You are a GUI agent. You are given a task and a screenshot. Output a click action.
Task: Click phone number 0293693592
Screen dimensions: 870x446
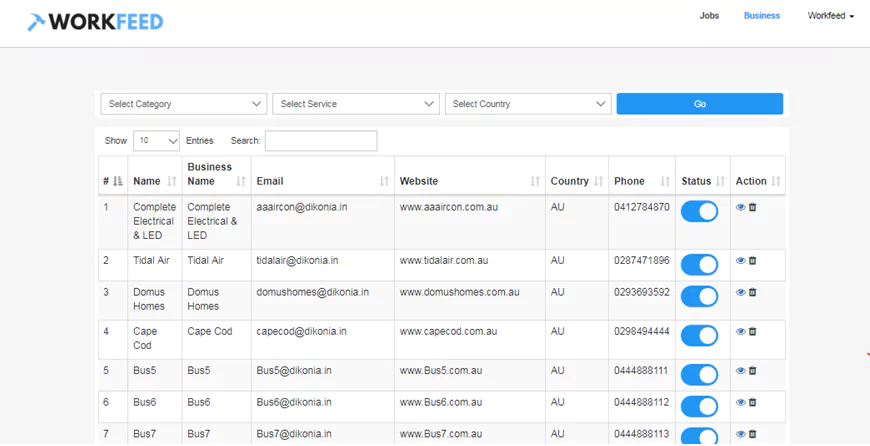click(x=642, y=292)
